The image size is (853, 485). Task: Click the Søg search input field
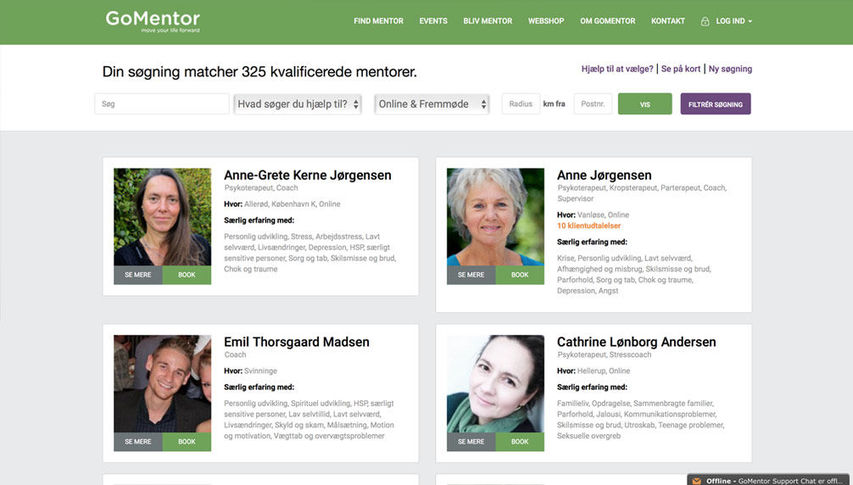(162, 104)
